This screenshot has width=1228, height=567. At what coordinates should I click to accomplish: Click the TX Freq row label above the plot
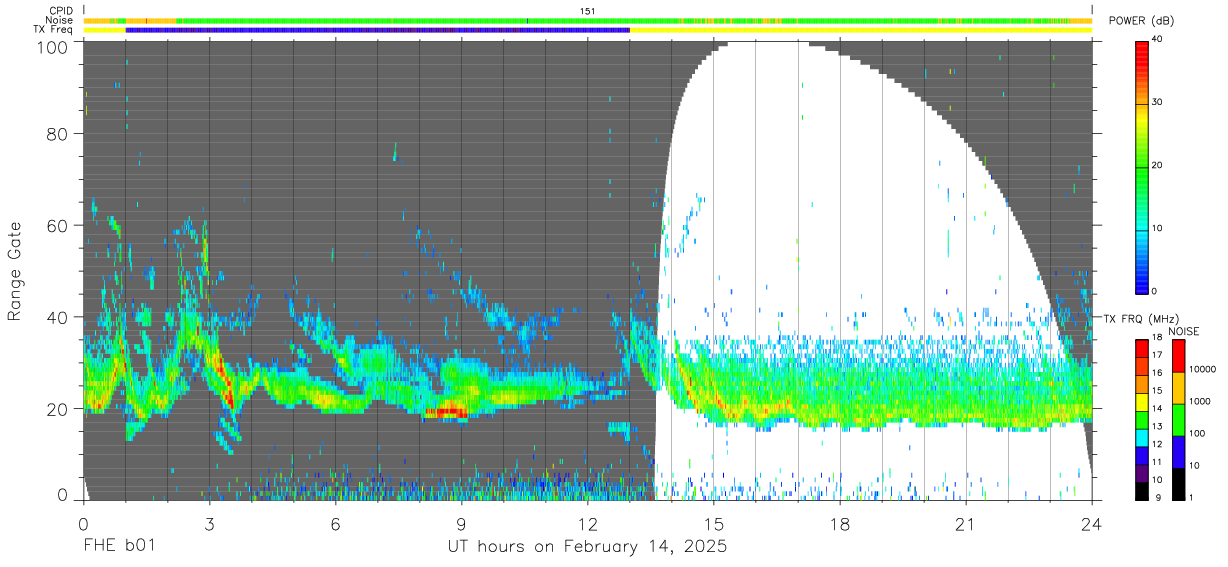point(55,29)
